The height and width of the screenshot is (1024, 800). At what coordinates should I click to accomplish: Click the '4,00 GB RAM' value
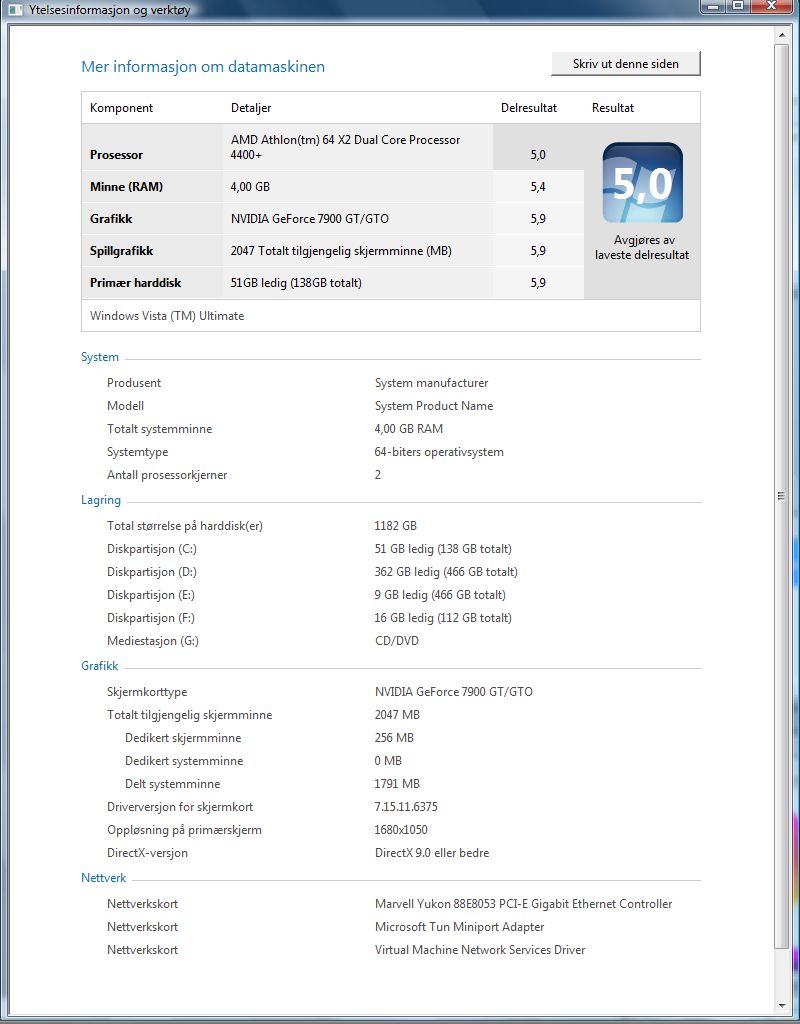[x=409, y=428]
